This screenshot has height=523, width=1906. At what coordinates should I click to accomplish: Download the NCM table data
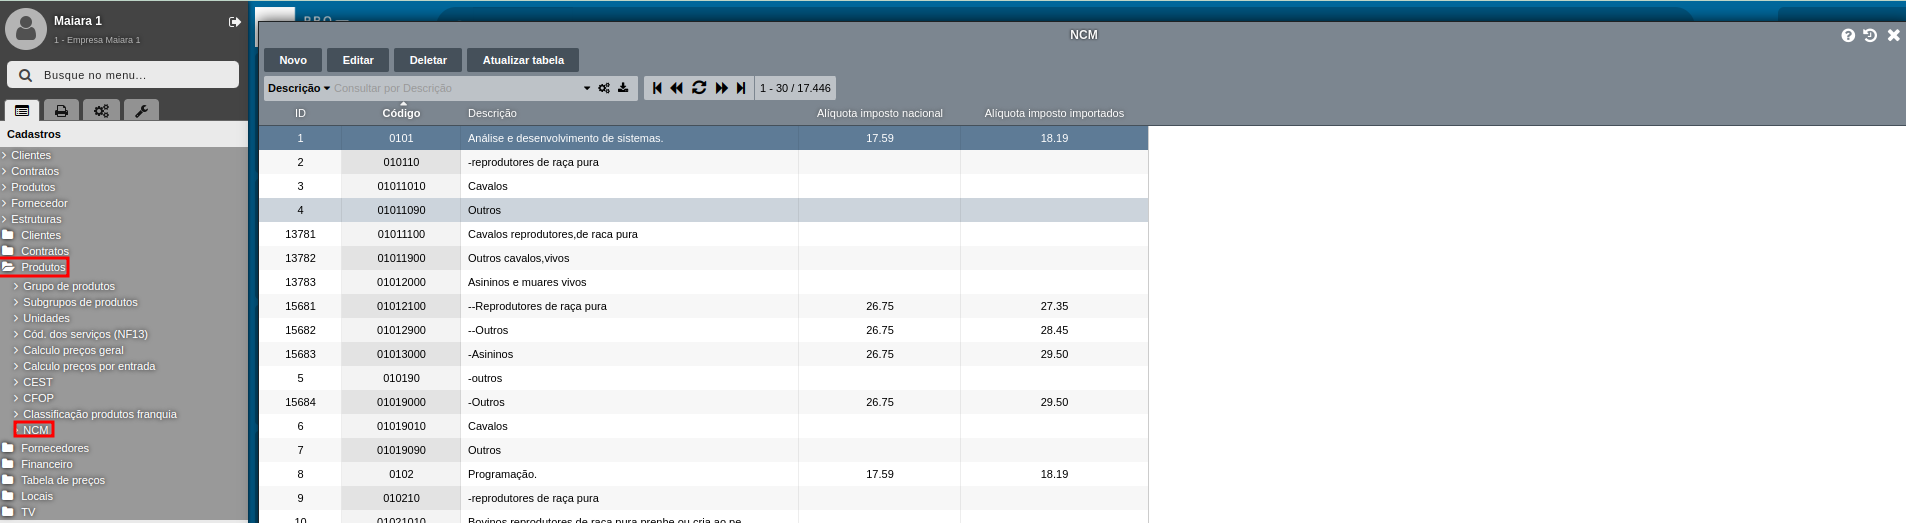623,88
